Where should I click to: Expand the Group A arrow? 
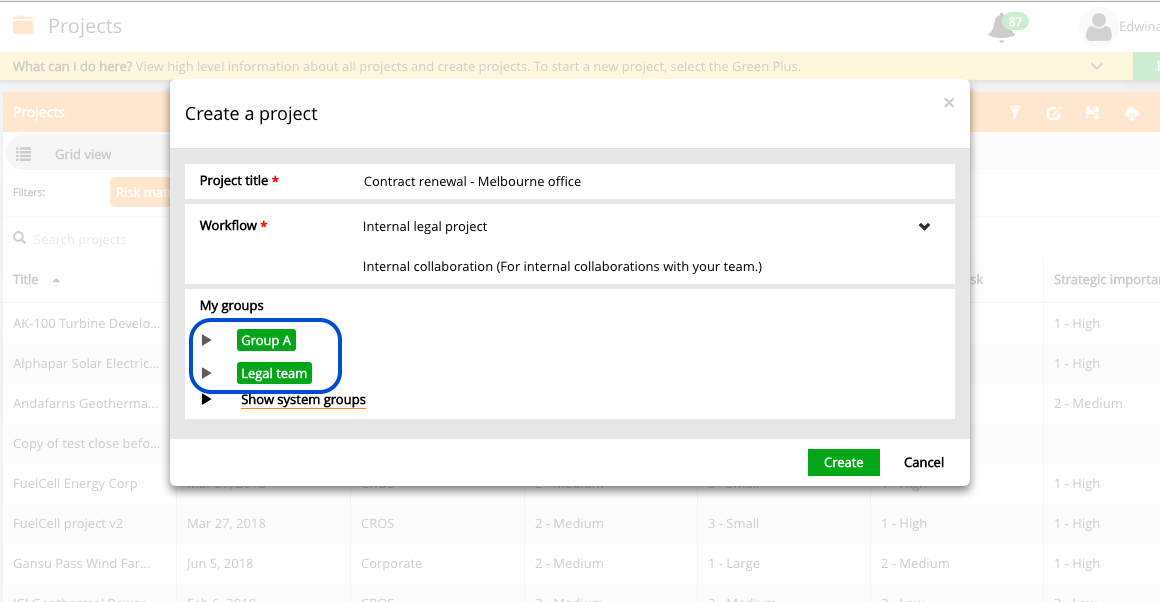click(206, 340)
